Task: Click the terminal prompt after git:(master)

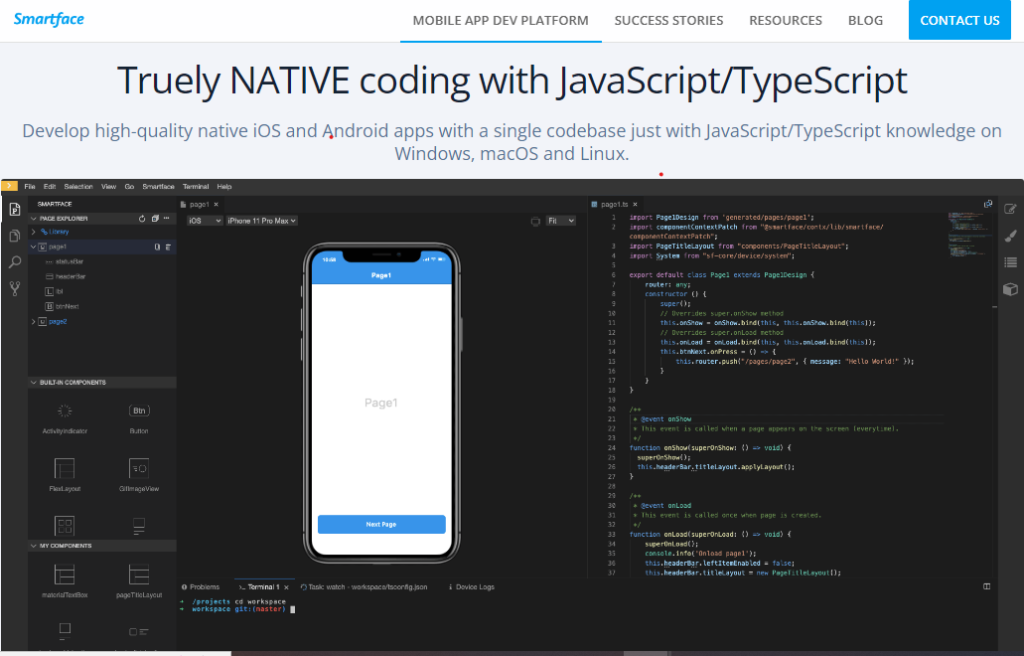Action: [293, 609]
